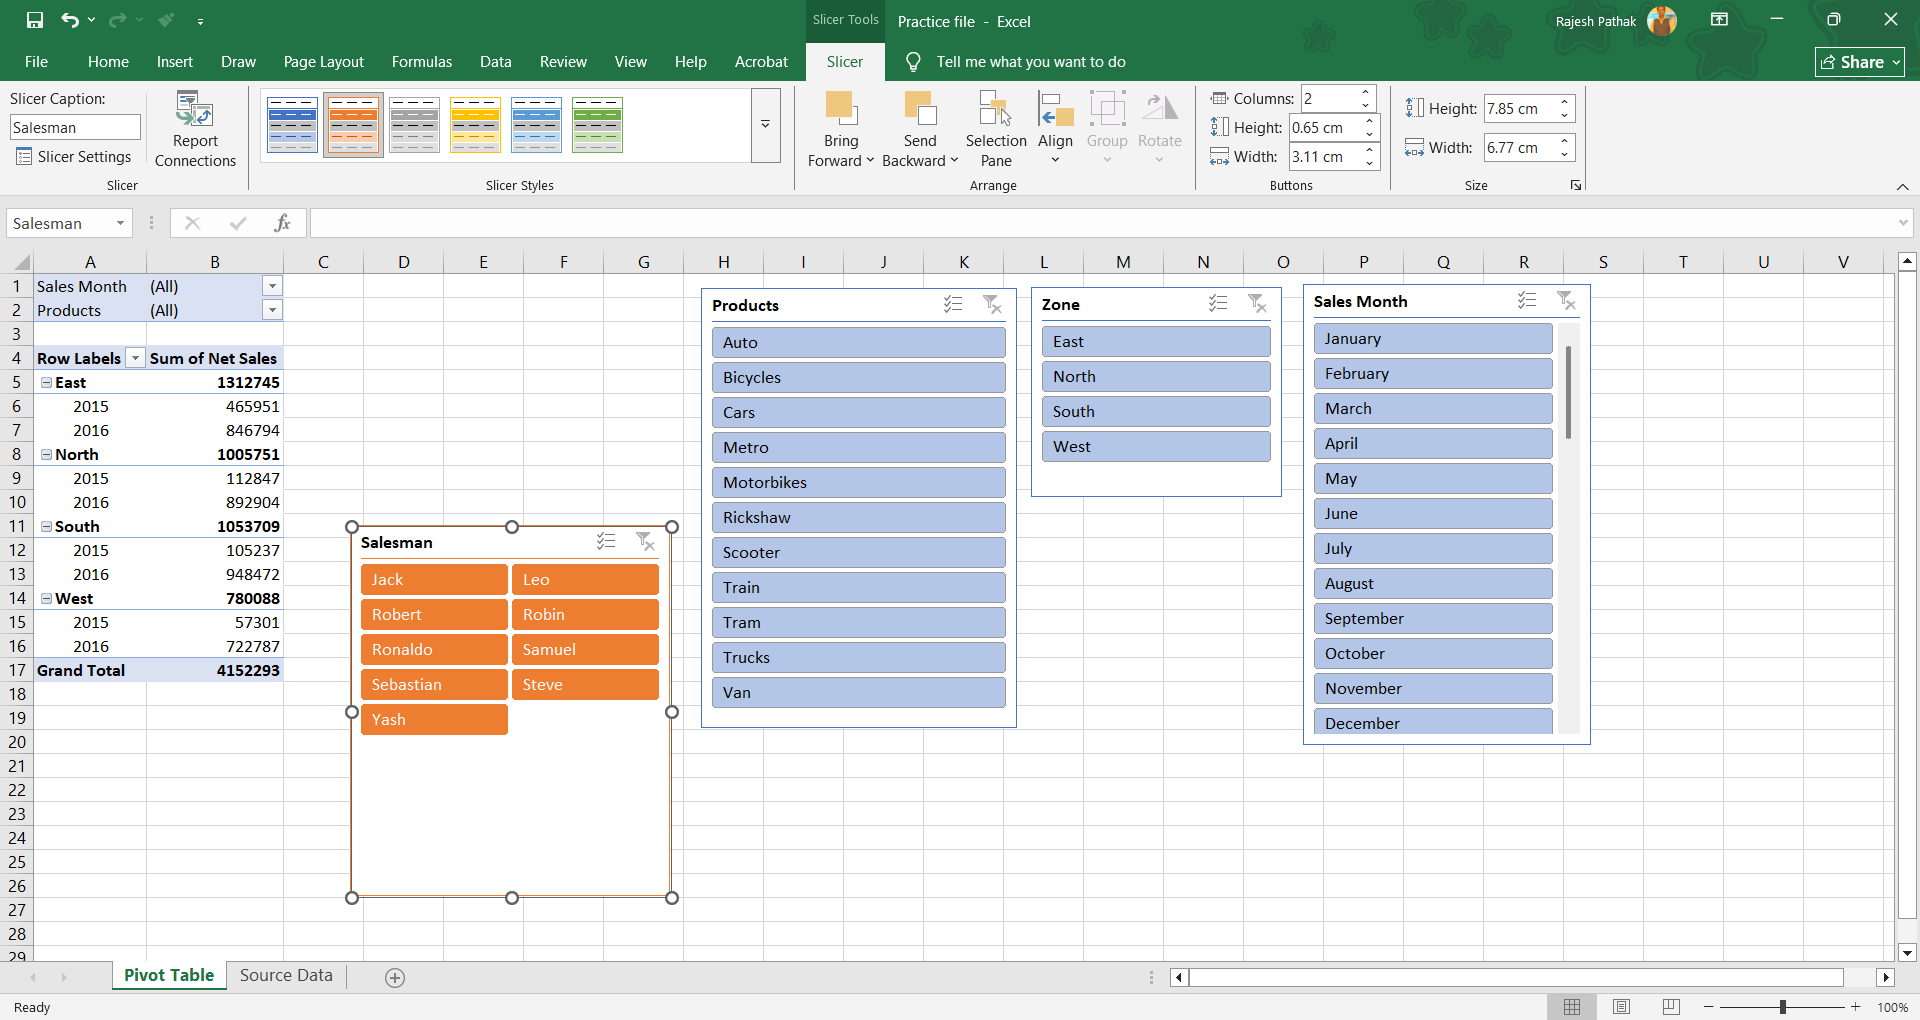Toggle multi-select on the Zone slicer
The image size is (1920, 1020).
click(1217, 304)
